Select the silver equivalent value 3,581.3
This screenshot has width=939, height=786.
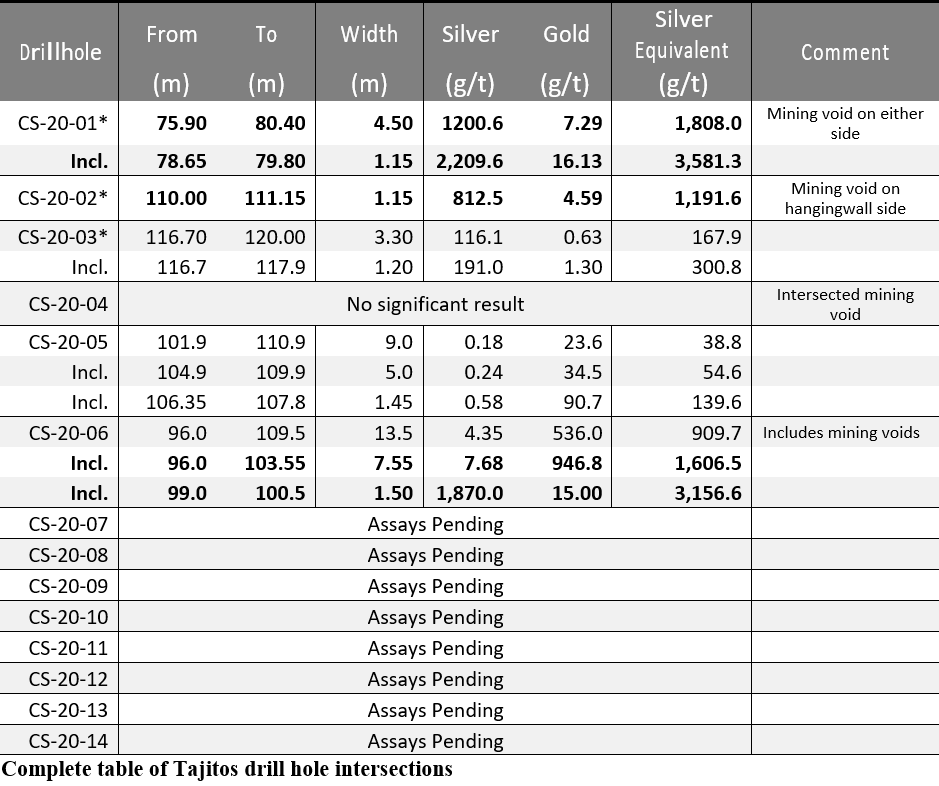706,161
